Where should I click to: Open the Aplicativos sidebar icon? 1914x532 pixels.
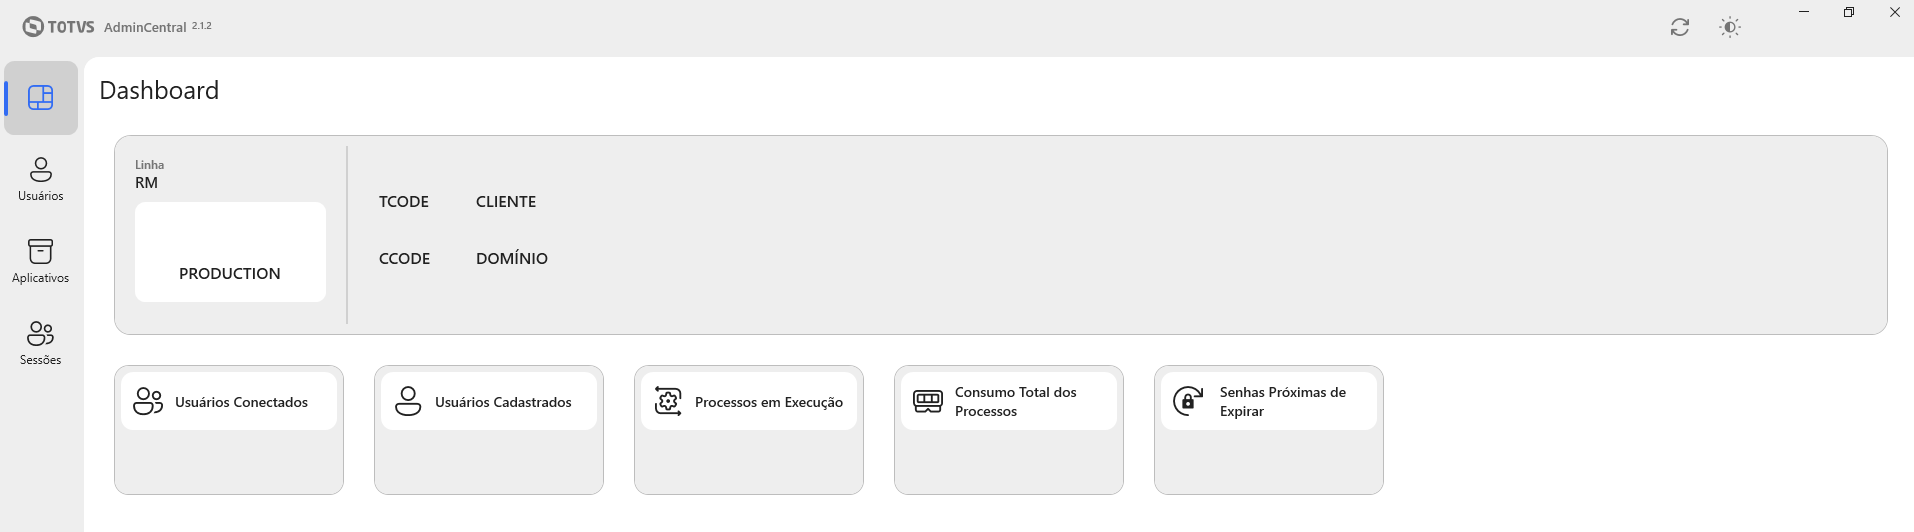[41, 262]
